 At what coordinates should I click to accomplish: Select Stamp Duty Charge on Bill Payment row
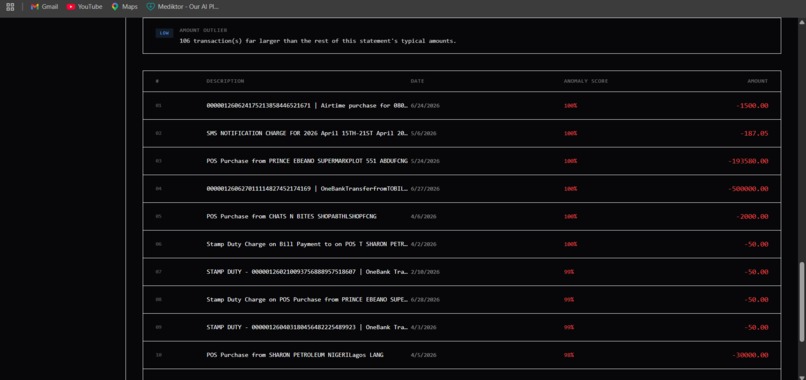(x=307, y=244)
